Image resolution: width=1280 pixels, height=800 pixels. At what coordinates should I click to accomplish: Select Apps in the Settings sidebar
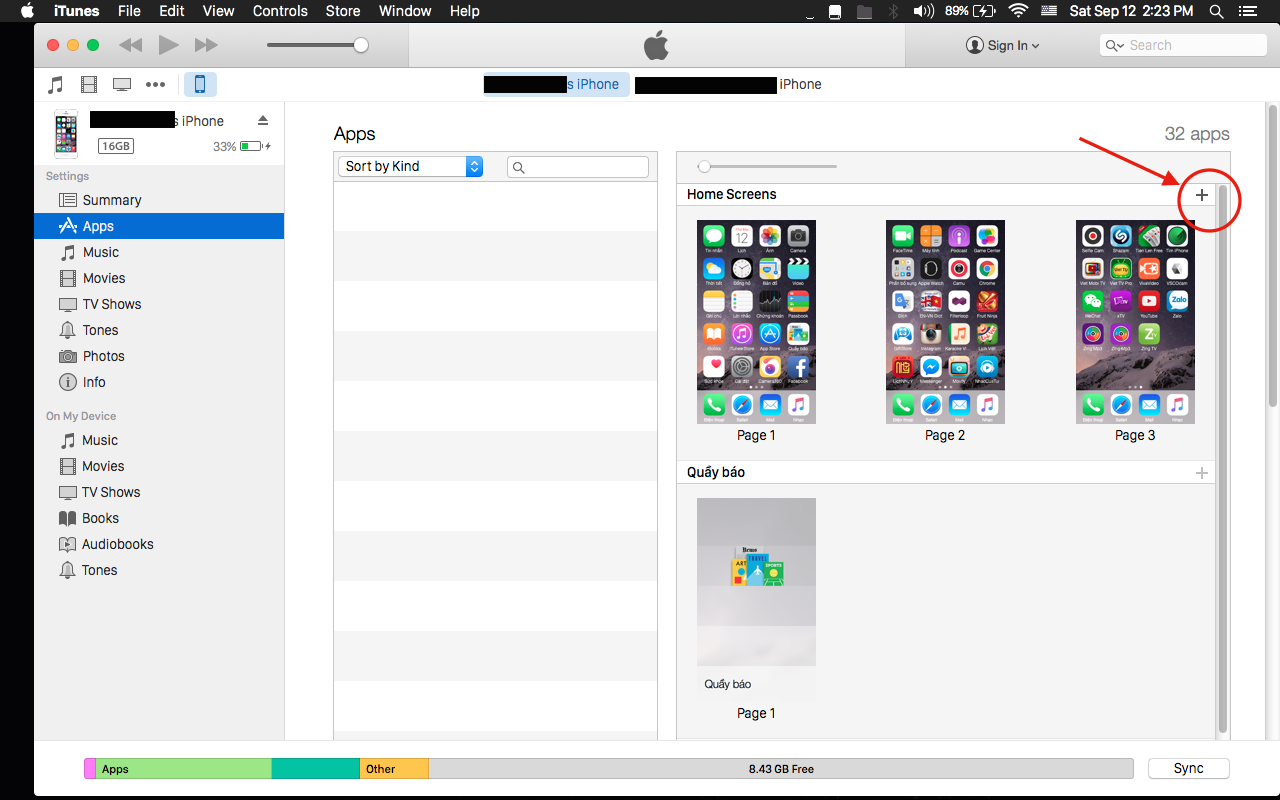159,226
